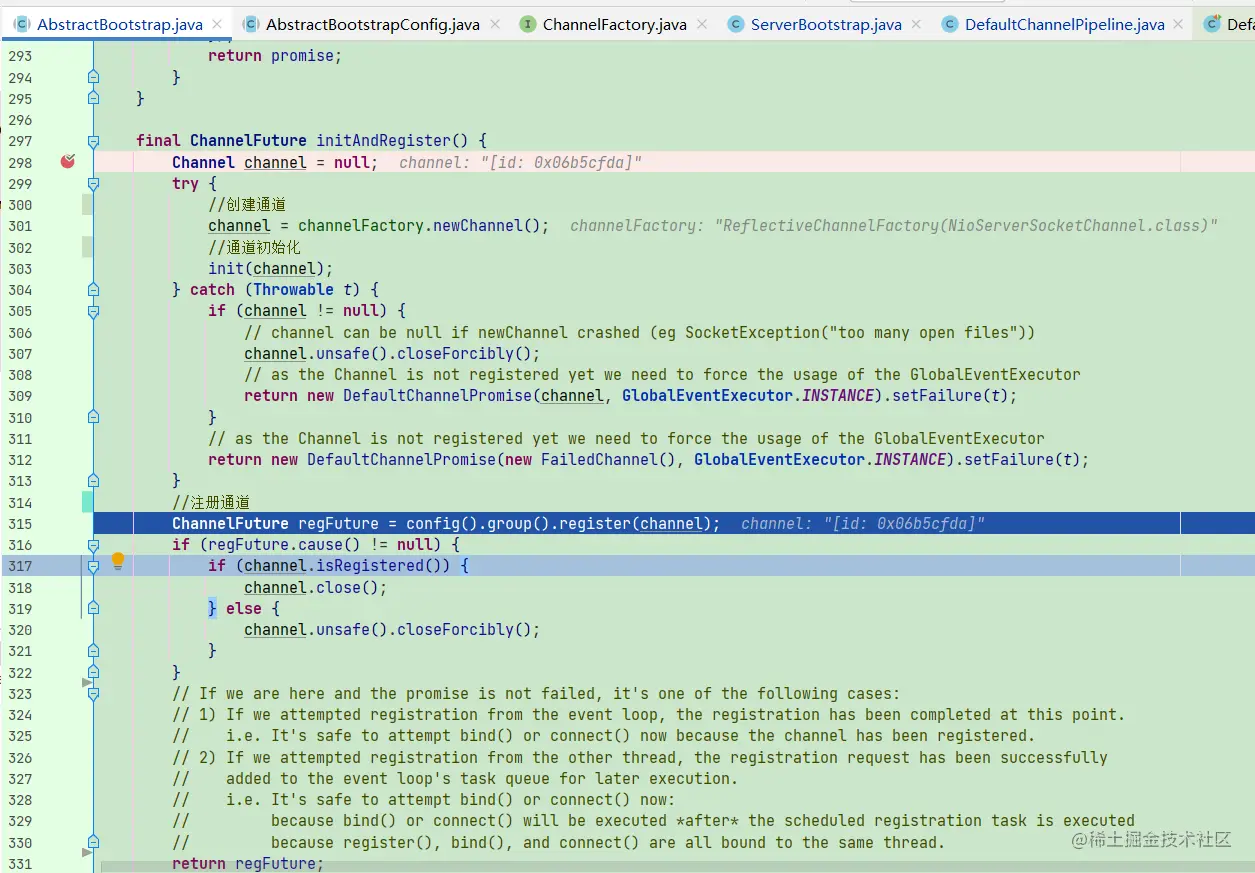The width and height of the screenshot is (1255, 873).
Task: Click GlobalEventExecutor on line 312
Action: pos(779,460)
